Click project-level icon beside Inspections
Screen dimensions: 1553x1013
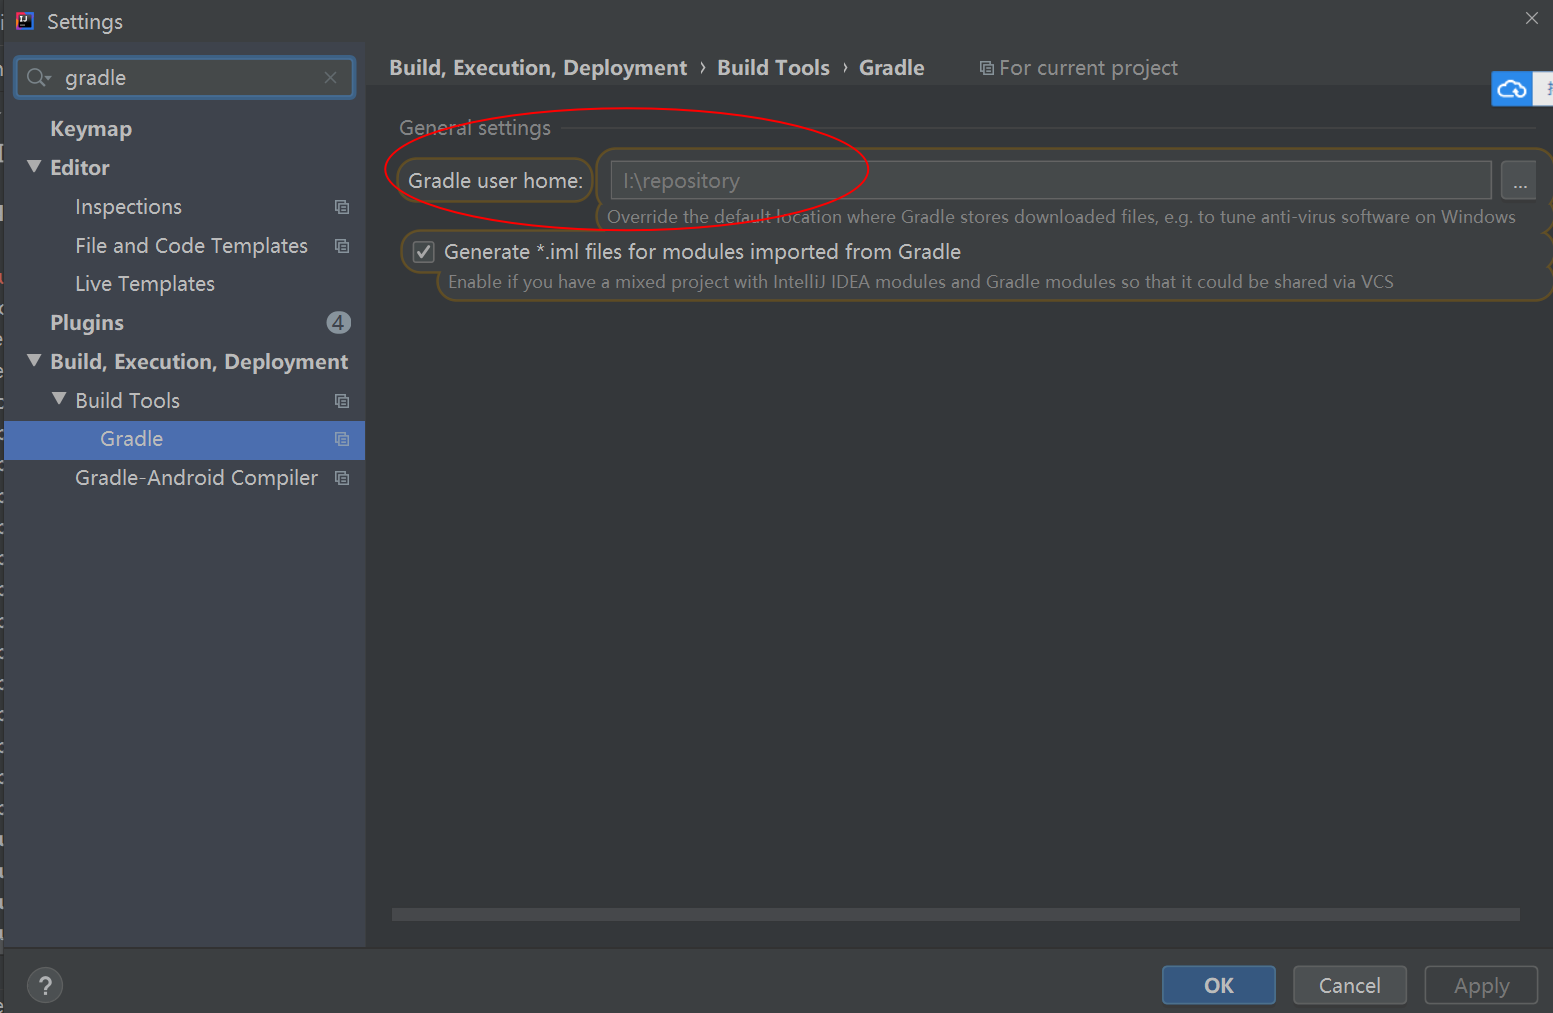click(x=342, y=207)
